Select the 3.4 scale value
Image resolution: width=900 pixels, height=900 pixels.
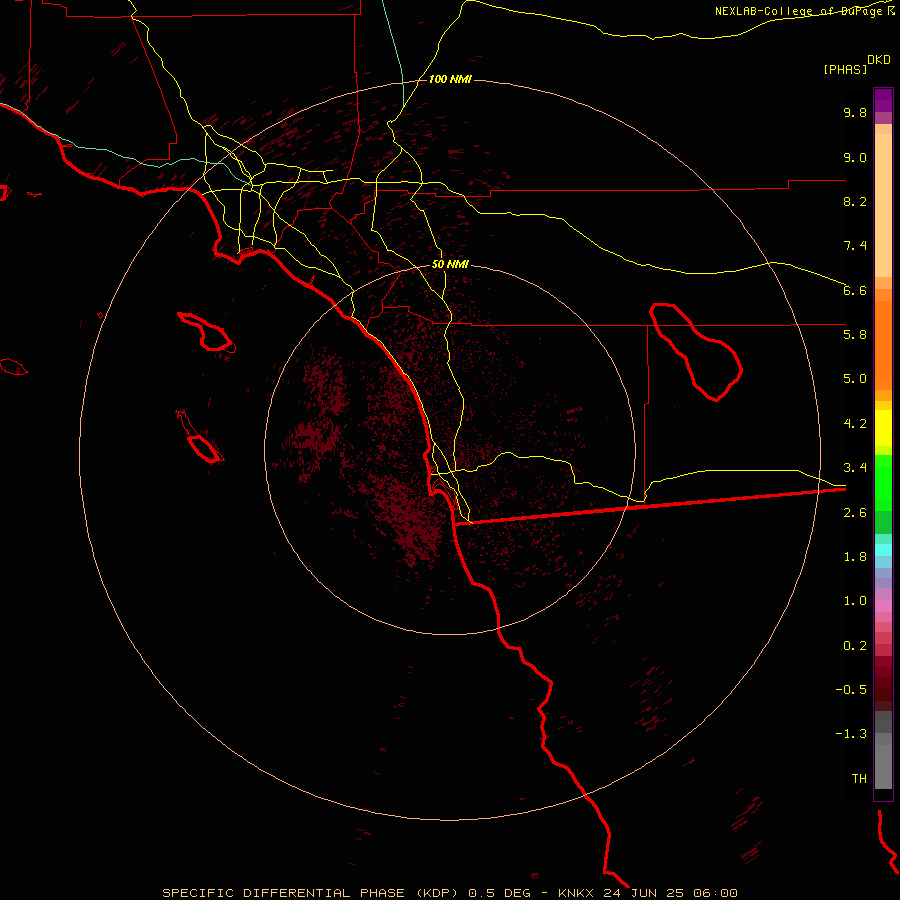(x=855, y=468)
